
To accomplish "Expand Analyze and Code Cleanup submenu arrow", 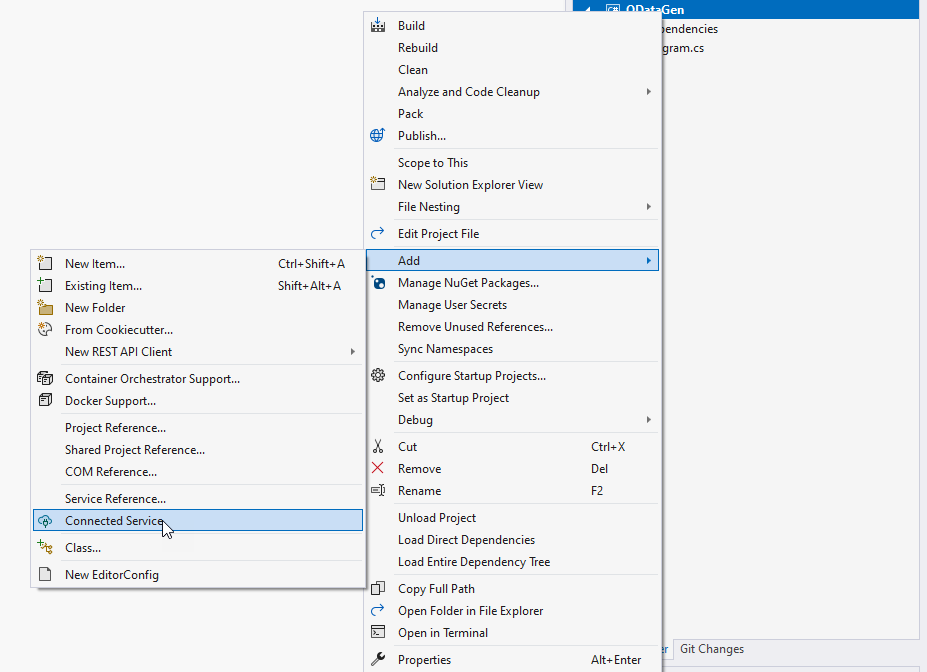I will point(649,92).
